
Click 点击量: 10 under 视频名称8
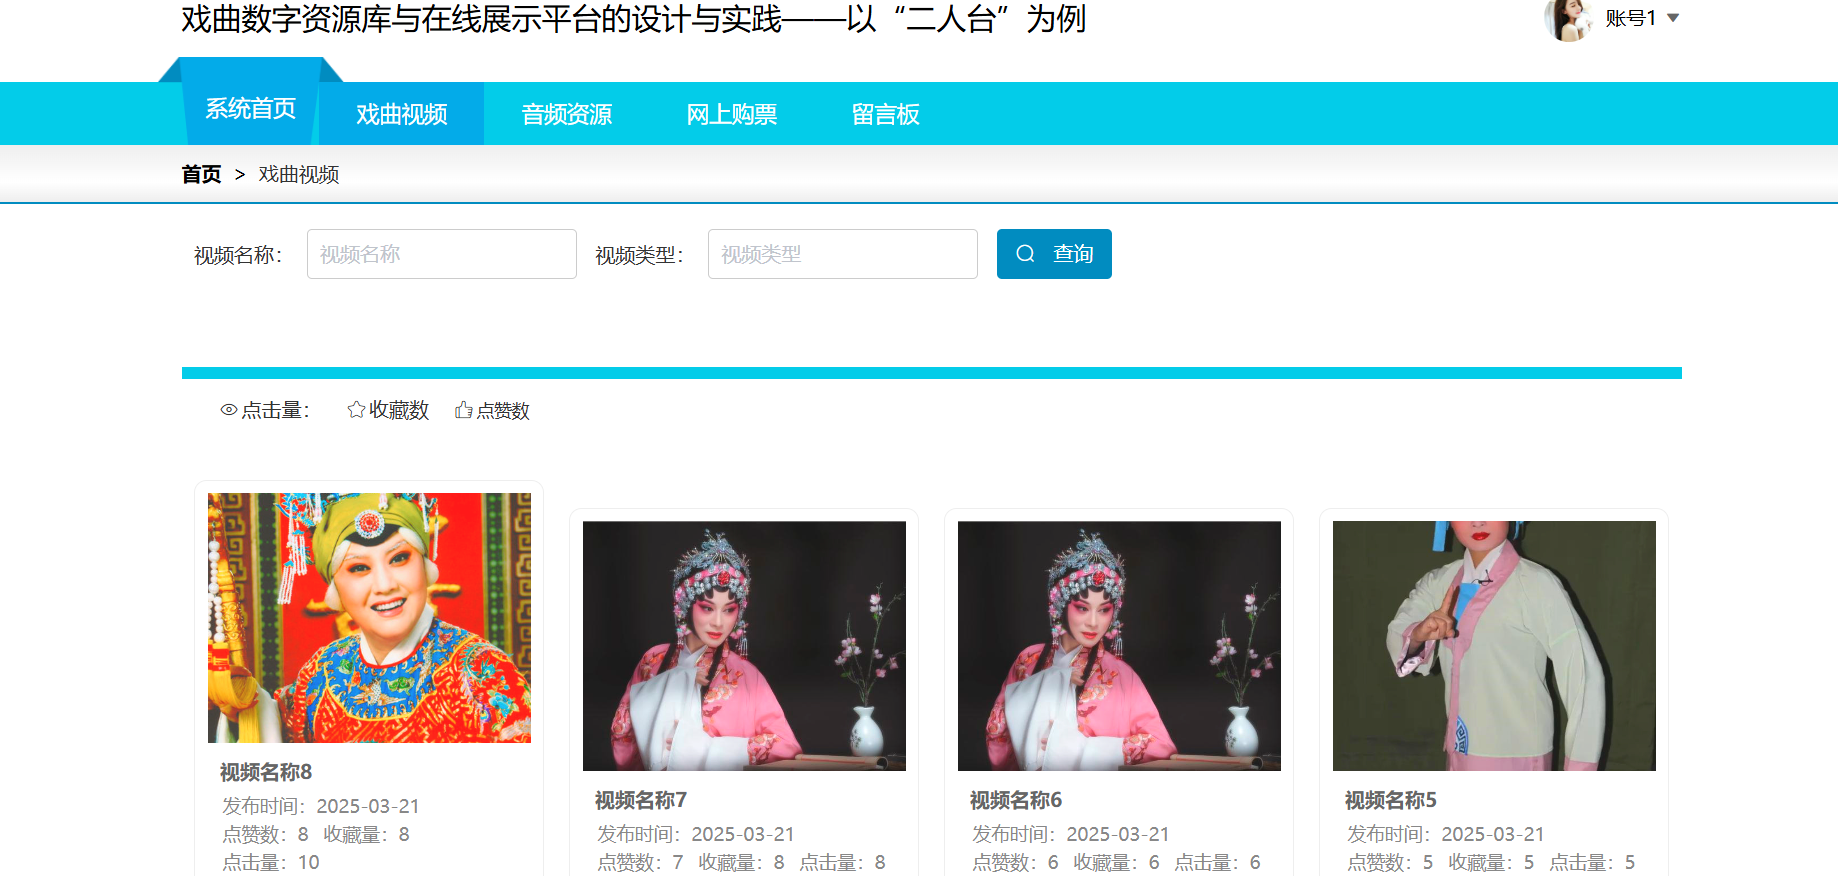click(x=271, y=862)
